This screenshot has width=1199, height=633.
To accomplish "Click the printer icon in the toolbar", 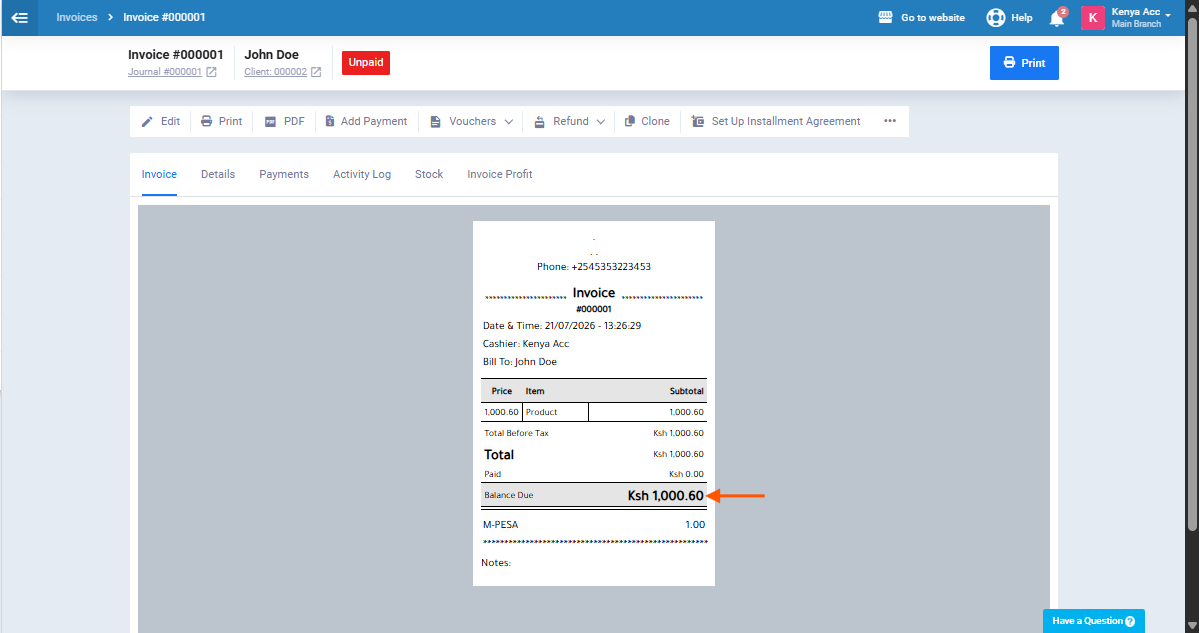I will click(x=206, y=122).
